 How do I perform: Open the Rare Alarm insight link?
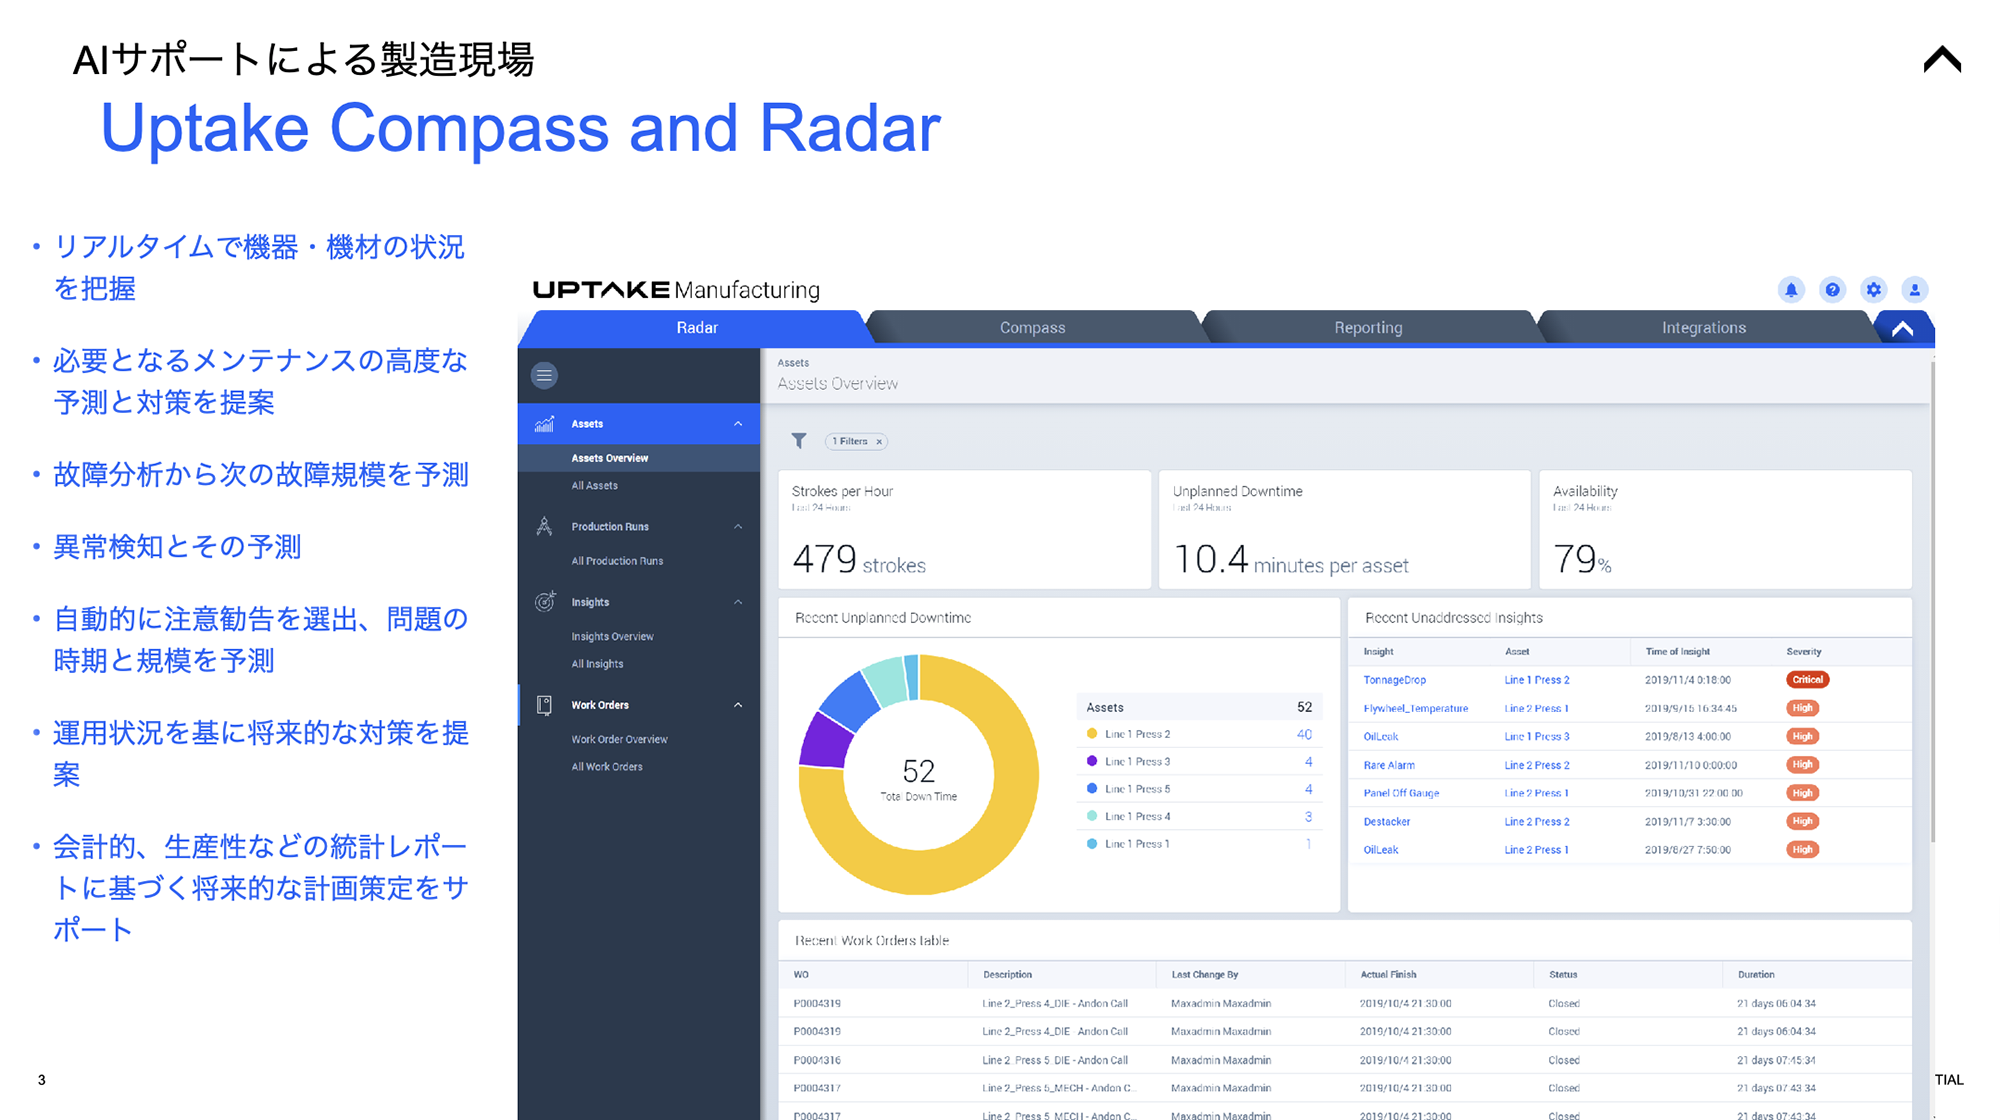(1389, 765)
